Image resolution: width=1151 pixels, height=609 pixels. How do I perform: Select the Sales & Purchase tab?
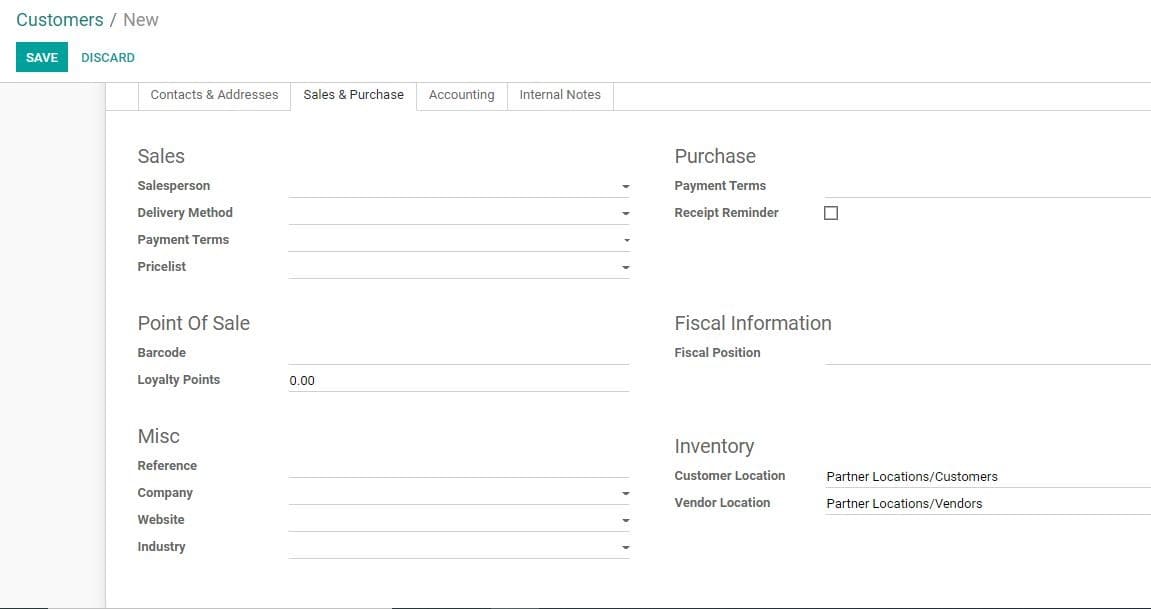point(353,95)
